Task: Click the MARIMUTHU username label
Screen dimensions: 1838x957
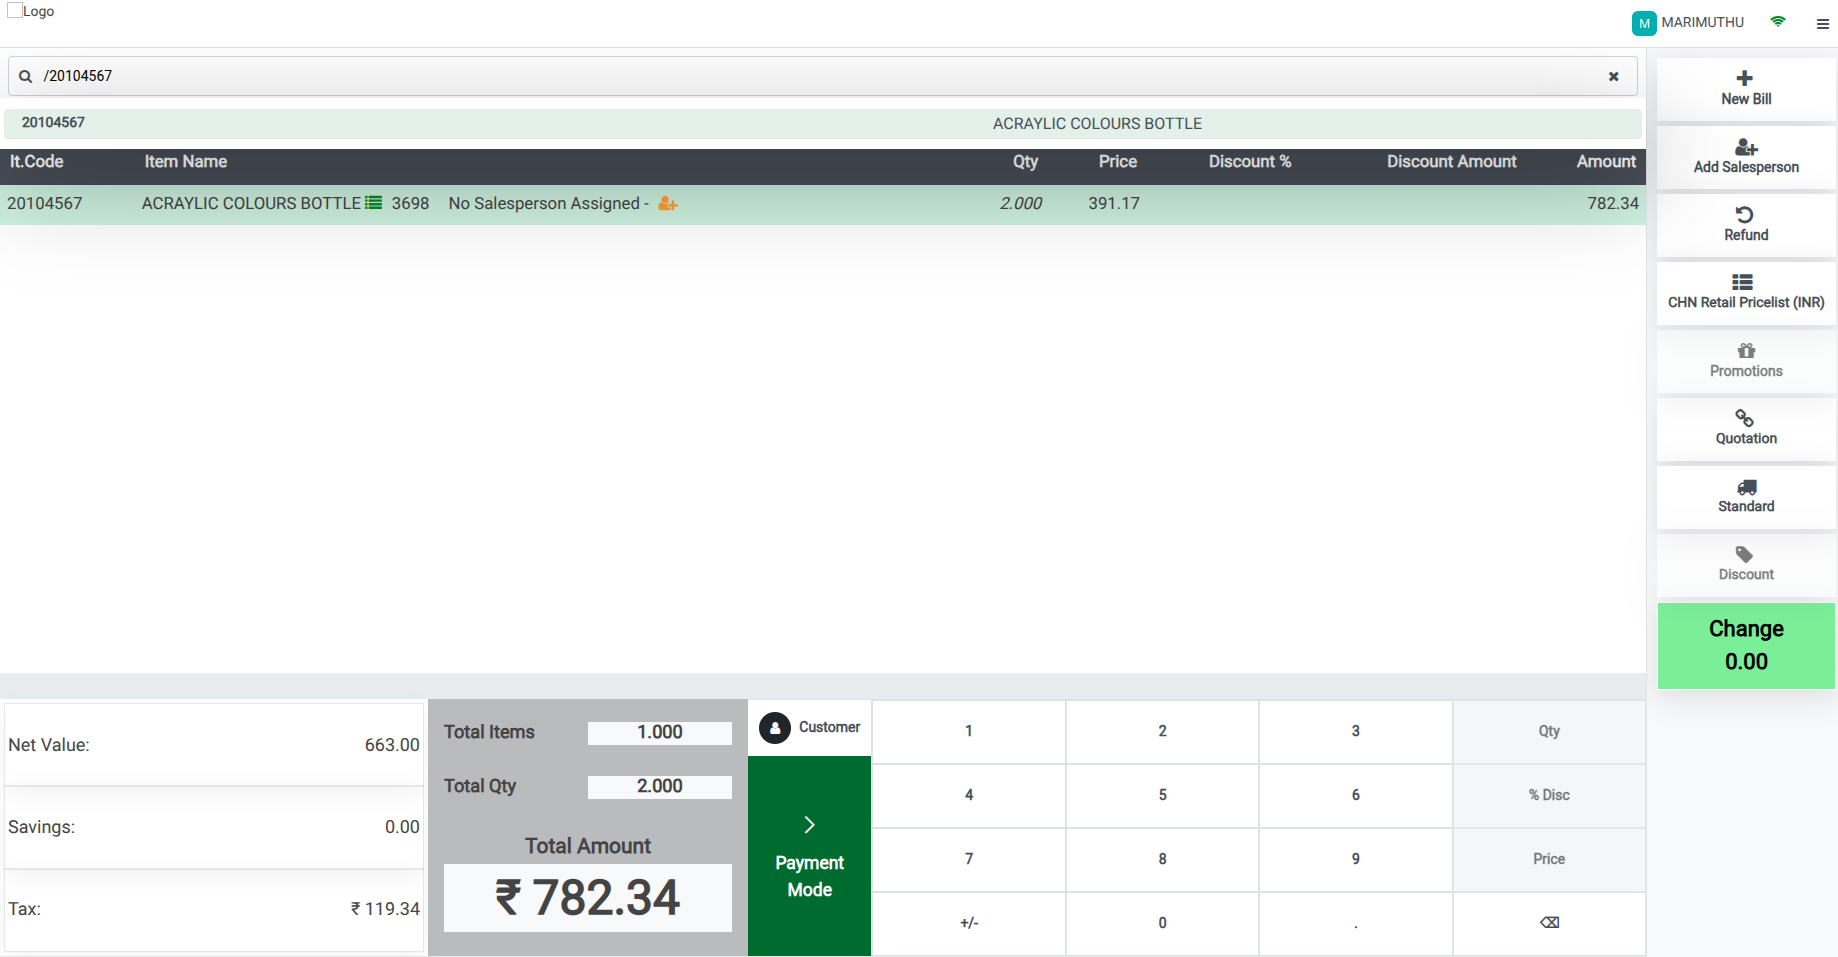Action: click(1702, 22)
